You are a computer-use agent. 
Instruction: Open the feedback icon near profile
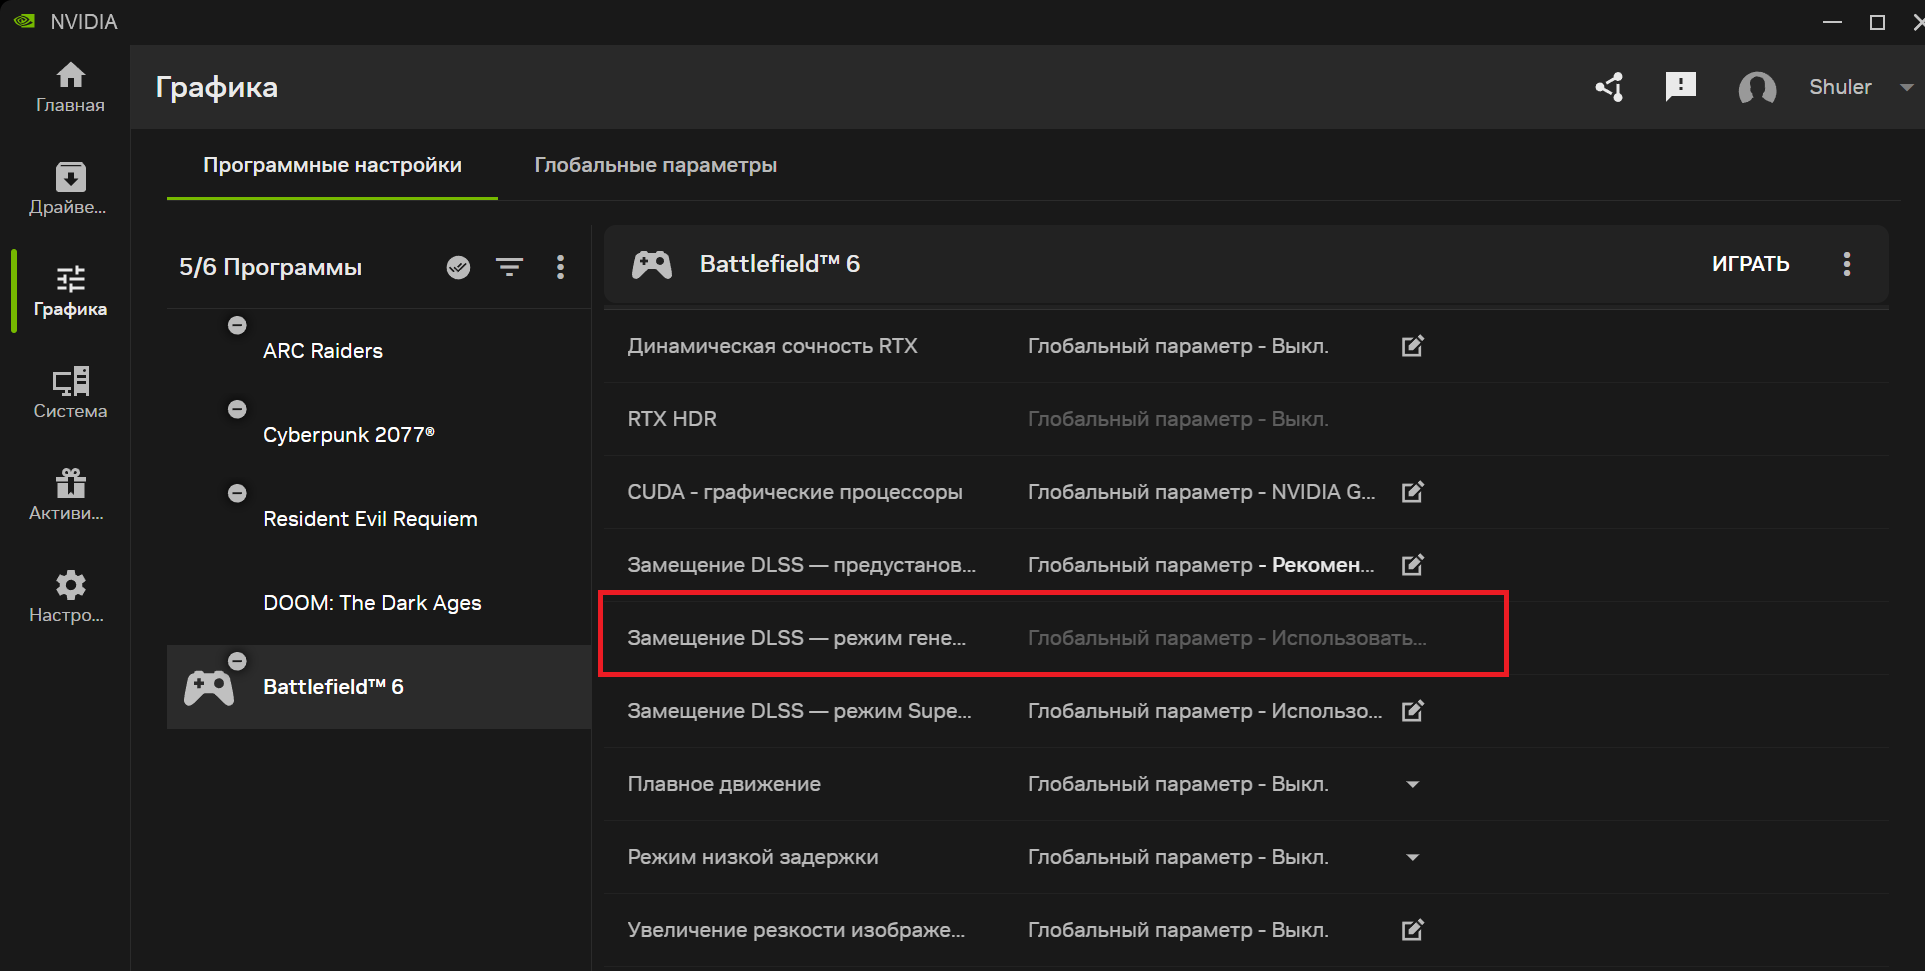click(x=1681, y=87)
